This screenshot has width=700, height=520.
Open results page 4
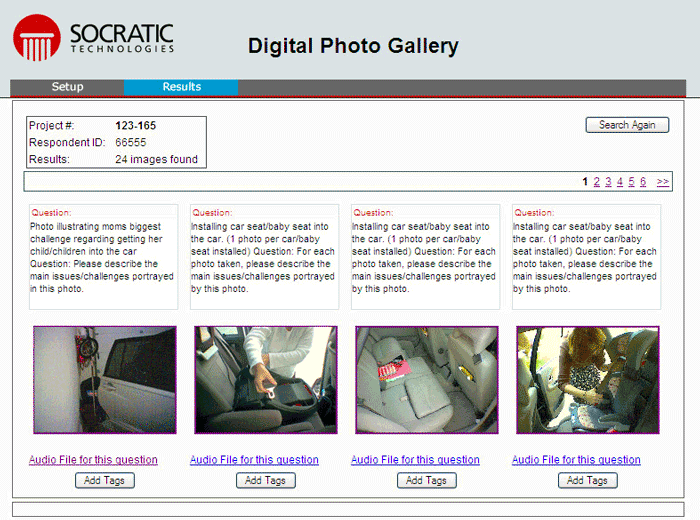[x=620, y=182]
